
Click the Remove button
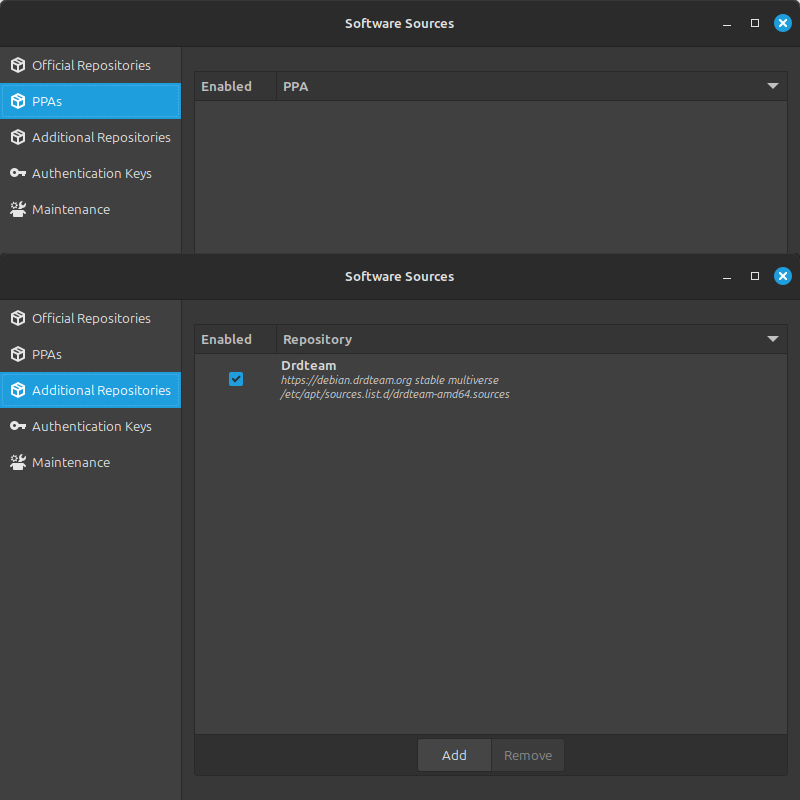[528, 755]
